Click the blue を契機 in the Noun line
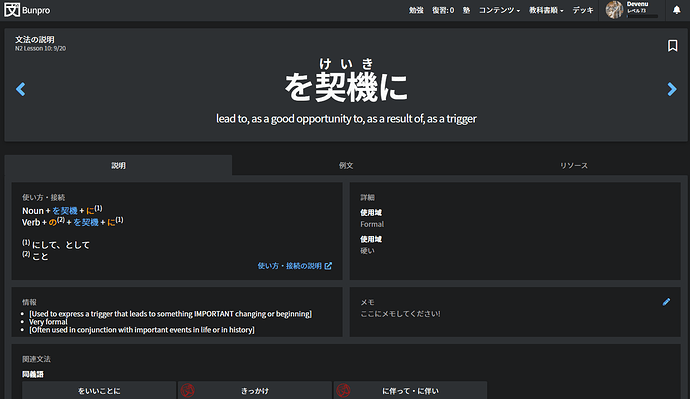Viewport: 690px width, 399px height. 65,211
